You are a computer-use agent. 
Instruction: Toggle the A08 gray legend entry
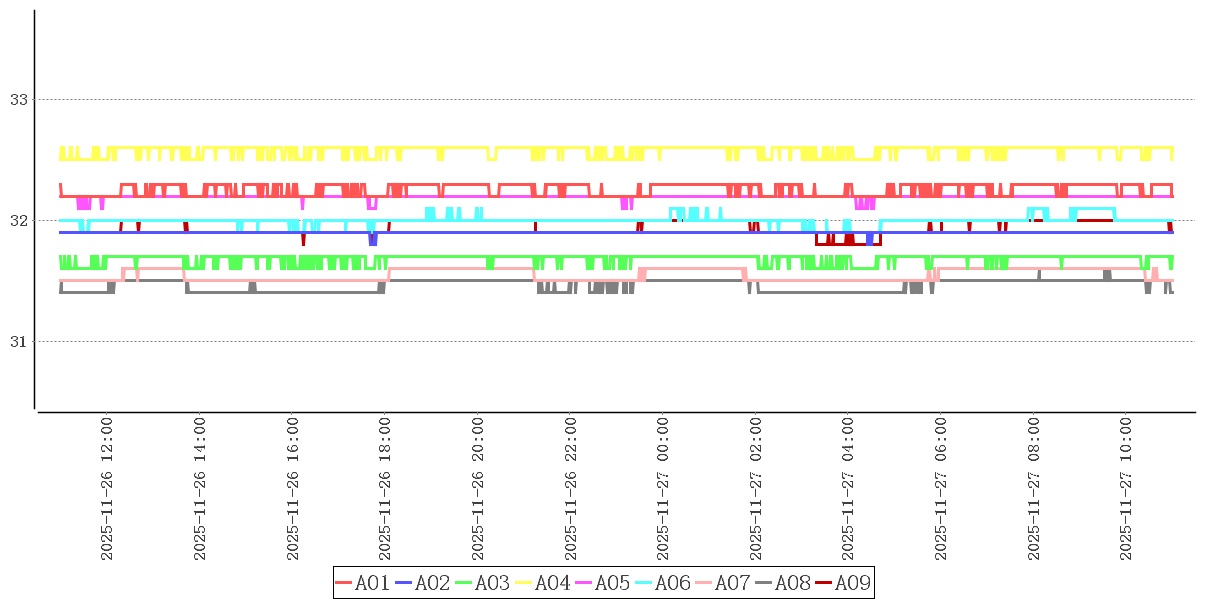tap(782, 583)
